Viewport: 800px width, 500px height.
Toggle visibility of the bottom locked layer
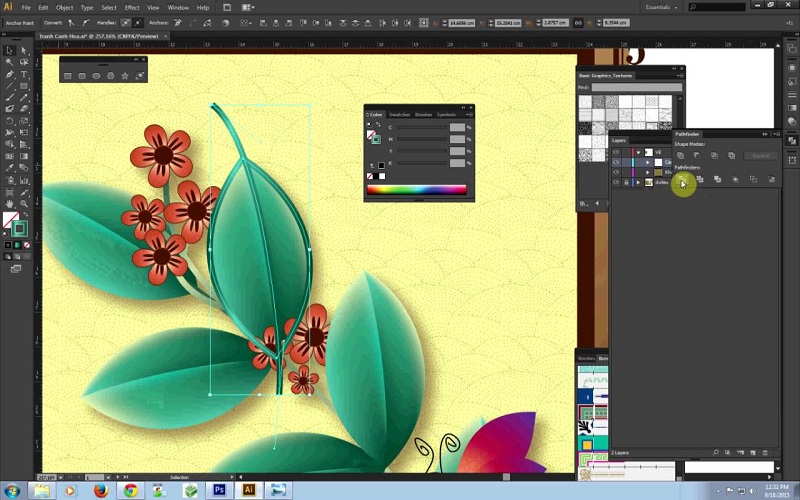616,183
